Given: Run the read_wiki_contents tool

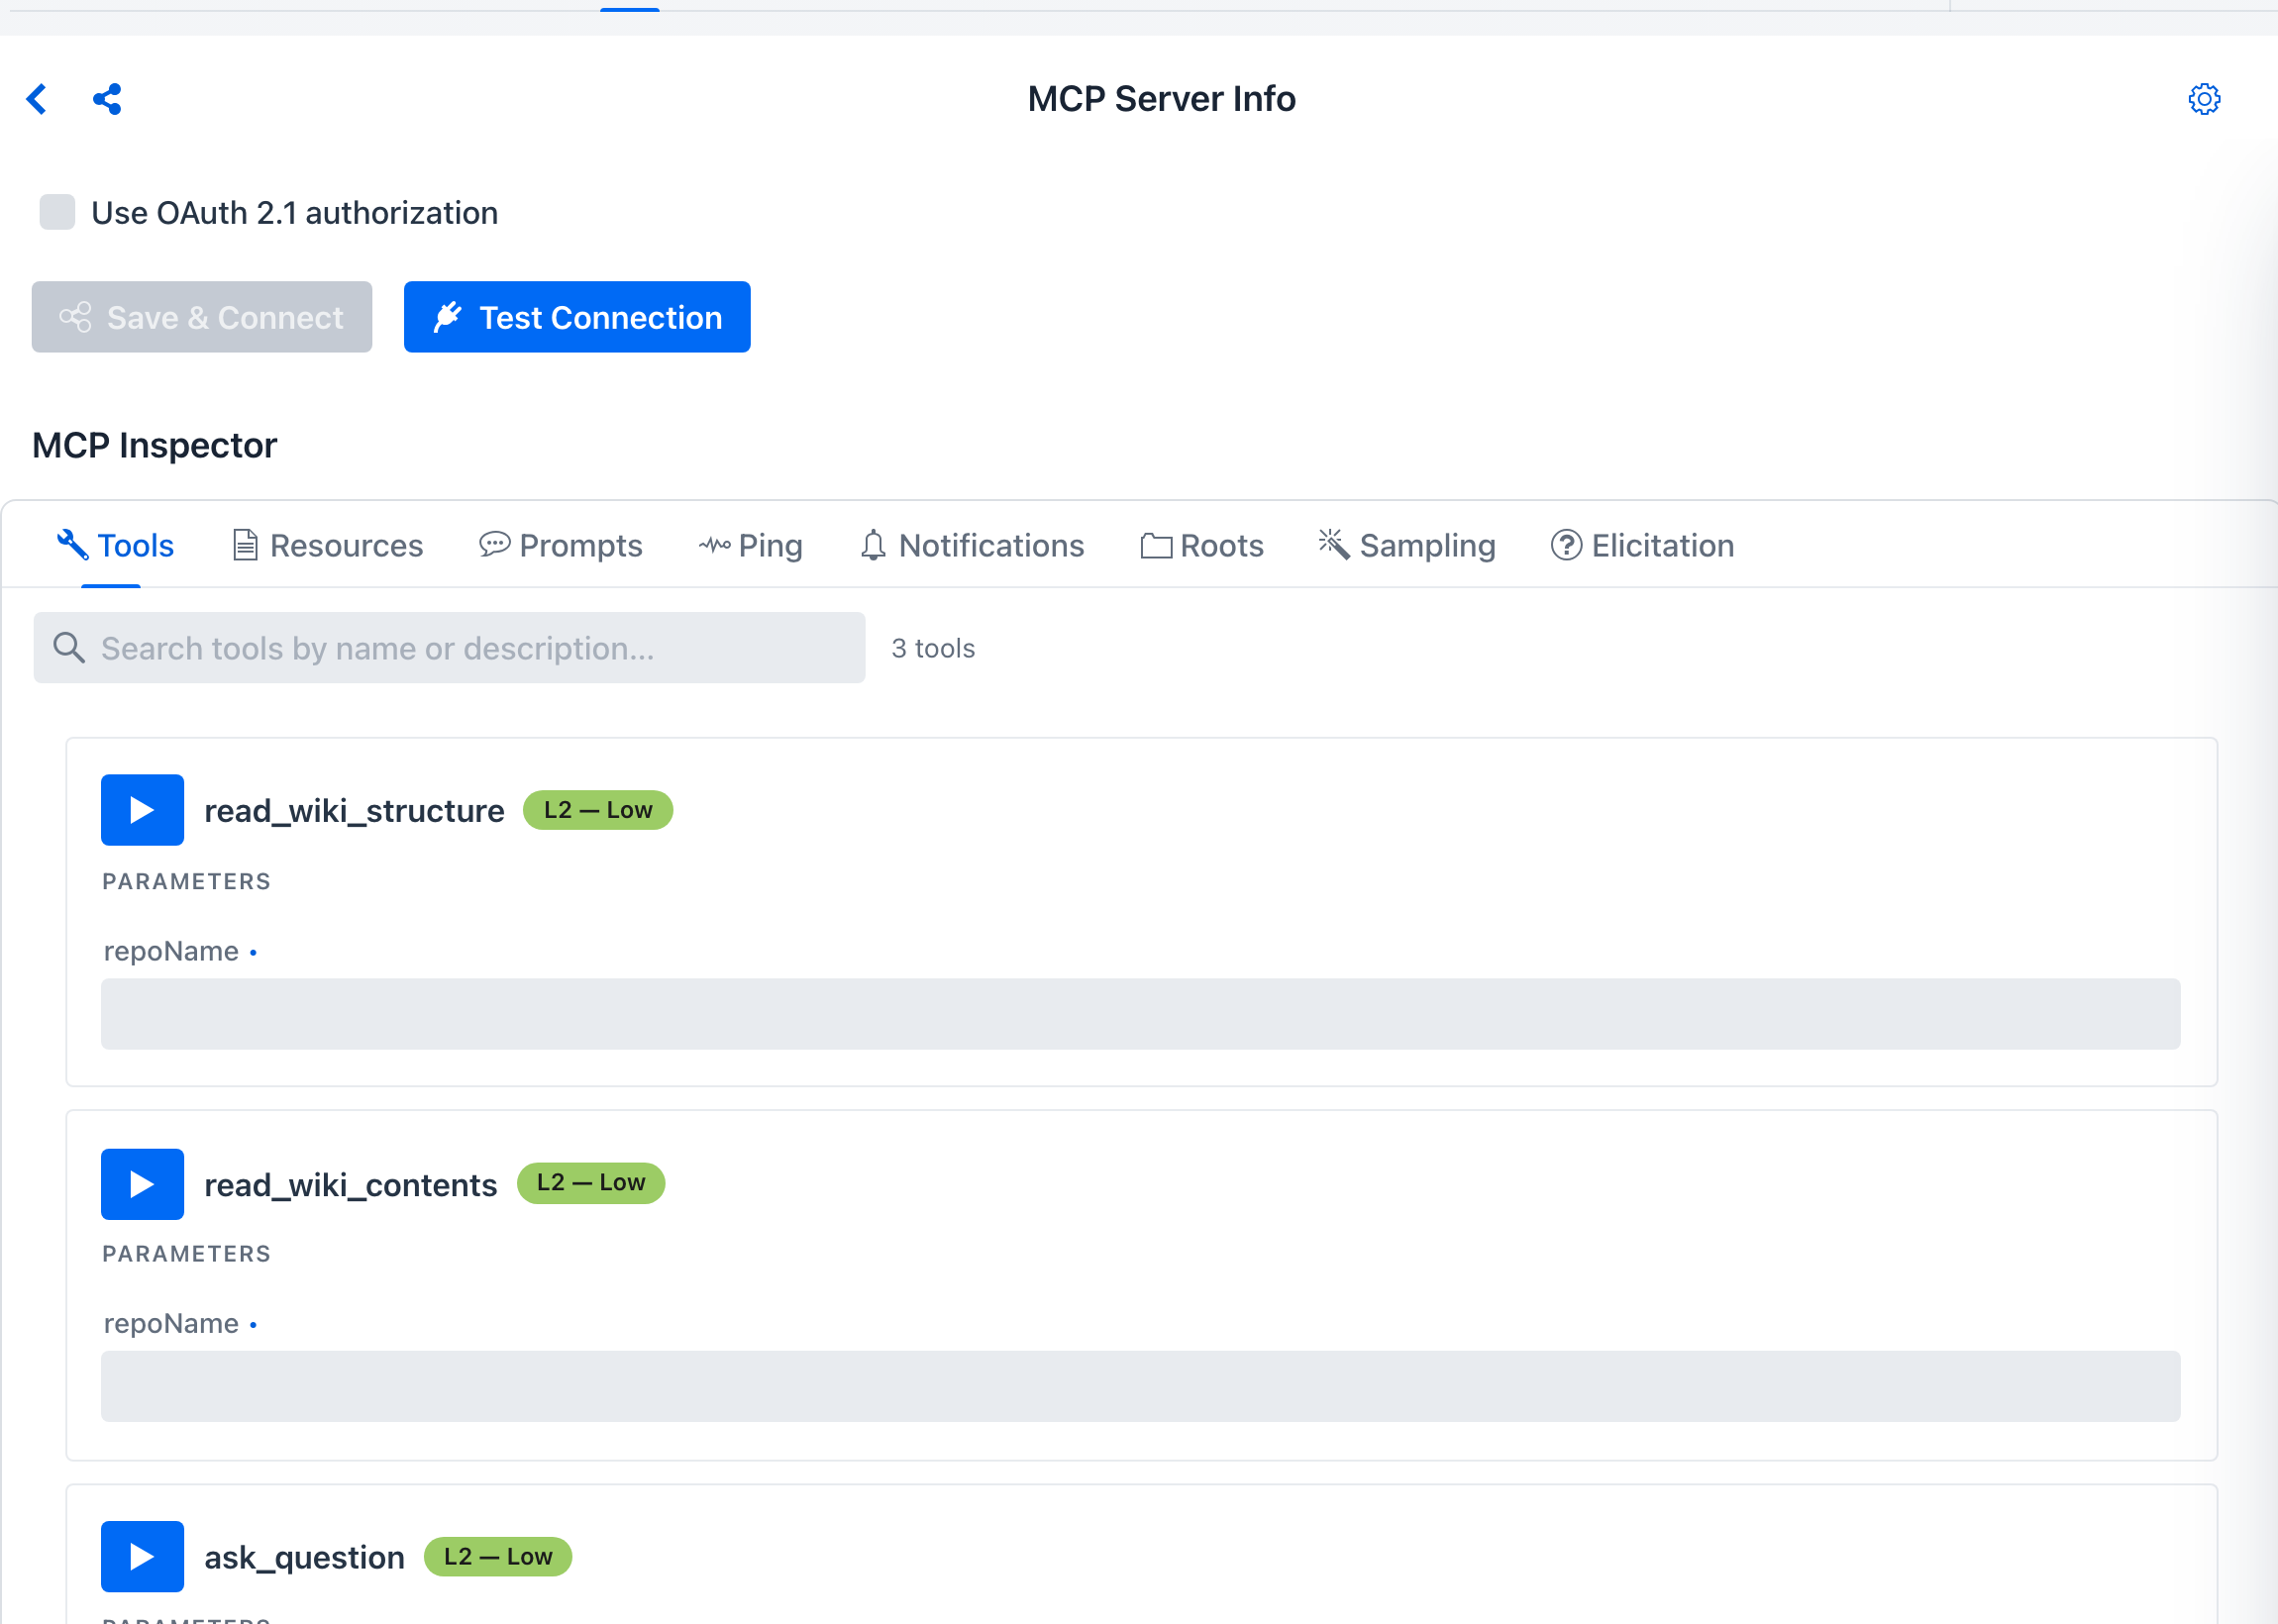Looking at the screenshot, I should click(142, 1184).
